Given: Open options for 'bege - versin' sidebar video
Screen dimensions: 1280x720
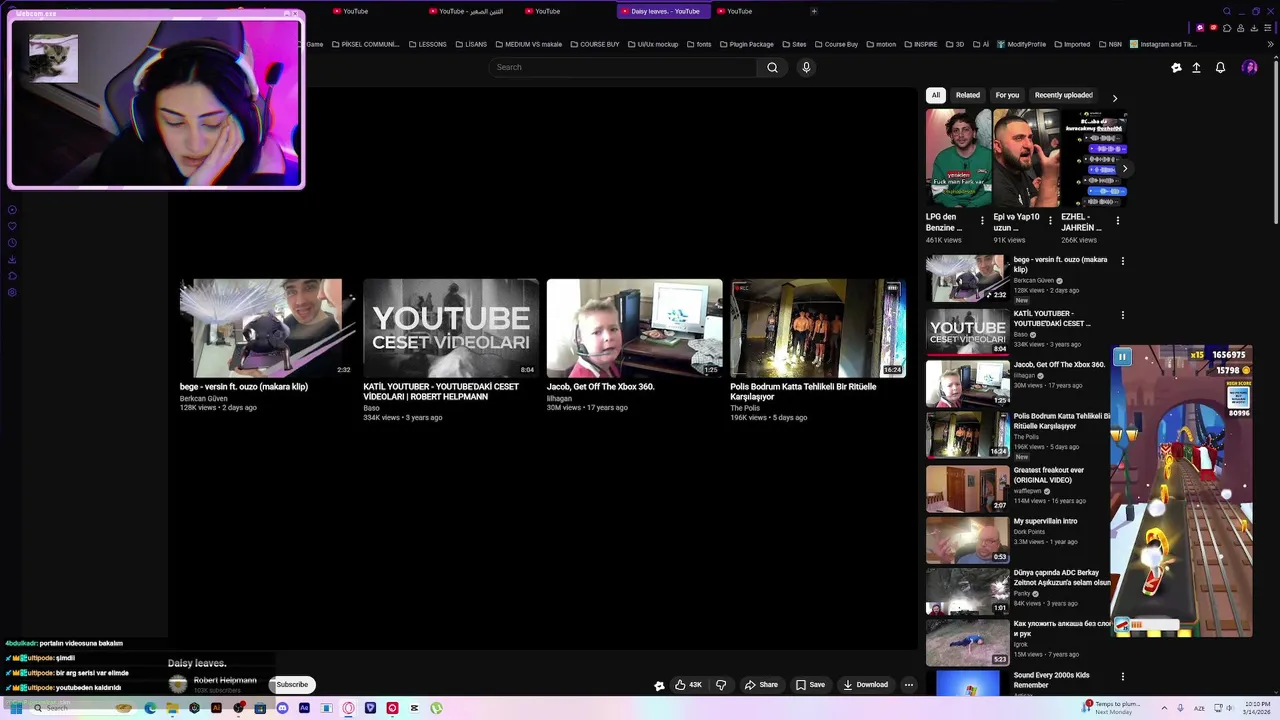Looking at the screenshot, I should tap(1122, 261).
